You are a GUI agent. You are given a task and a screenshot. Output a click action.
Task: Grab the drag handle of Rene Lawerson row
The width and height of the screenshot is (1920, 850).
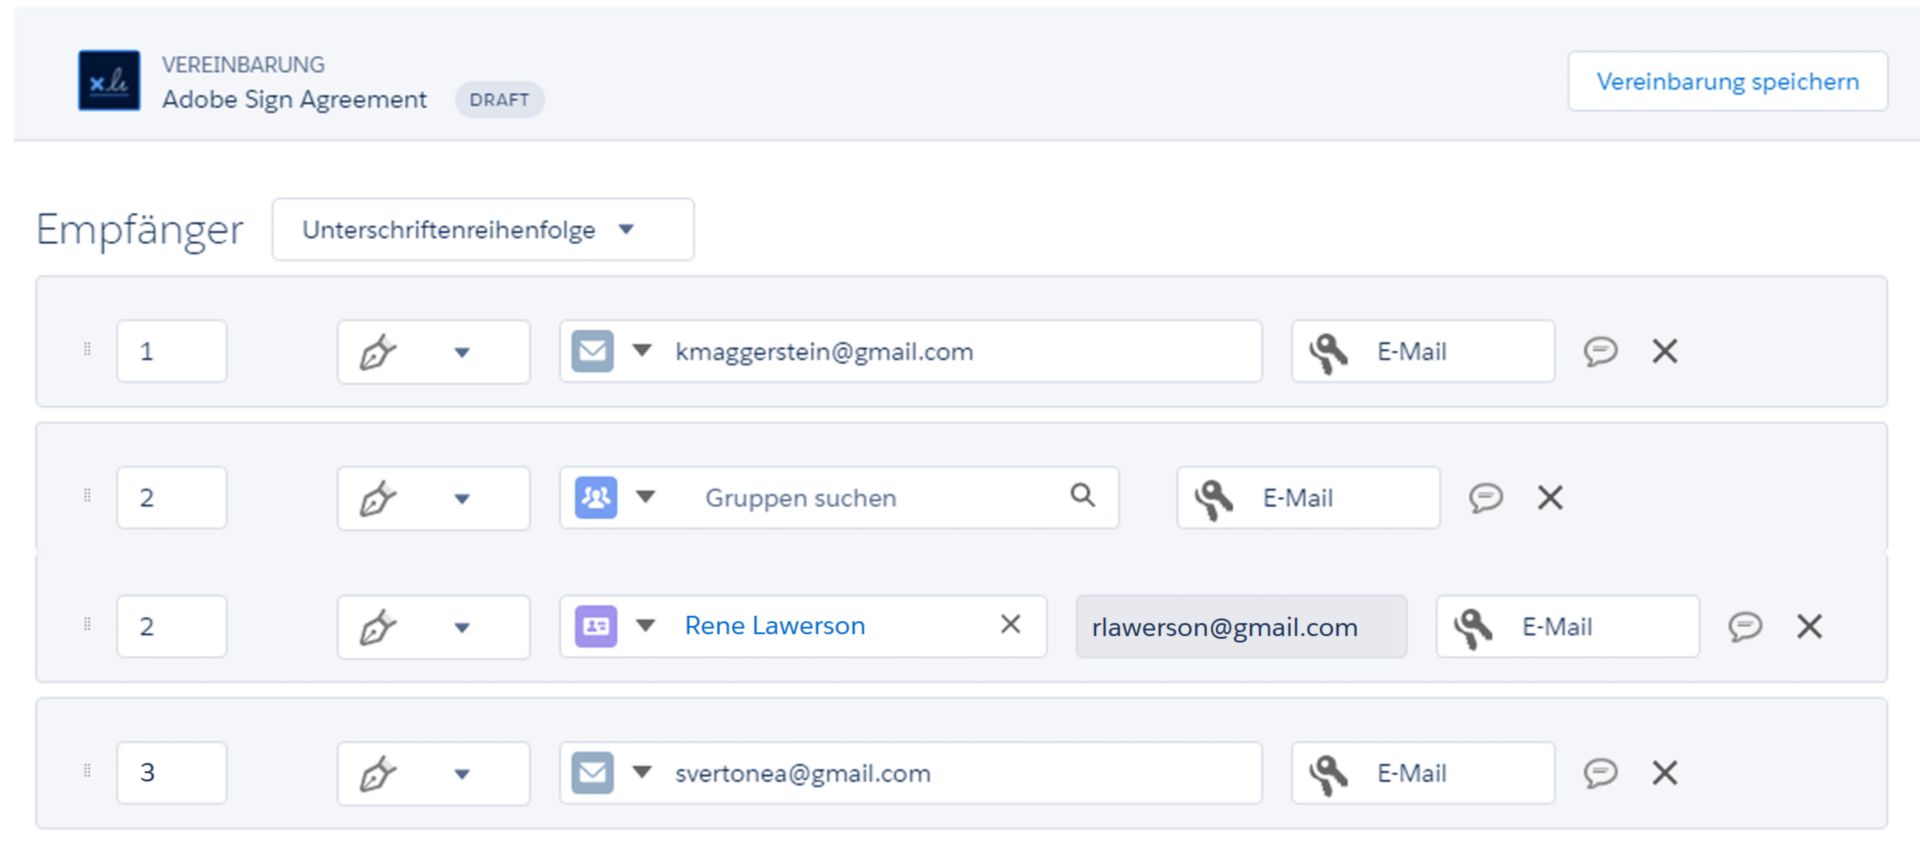tap(87, 624)
